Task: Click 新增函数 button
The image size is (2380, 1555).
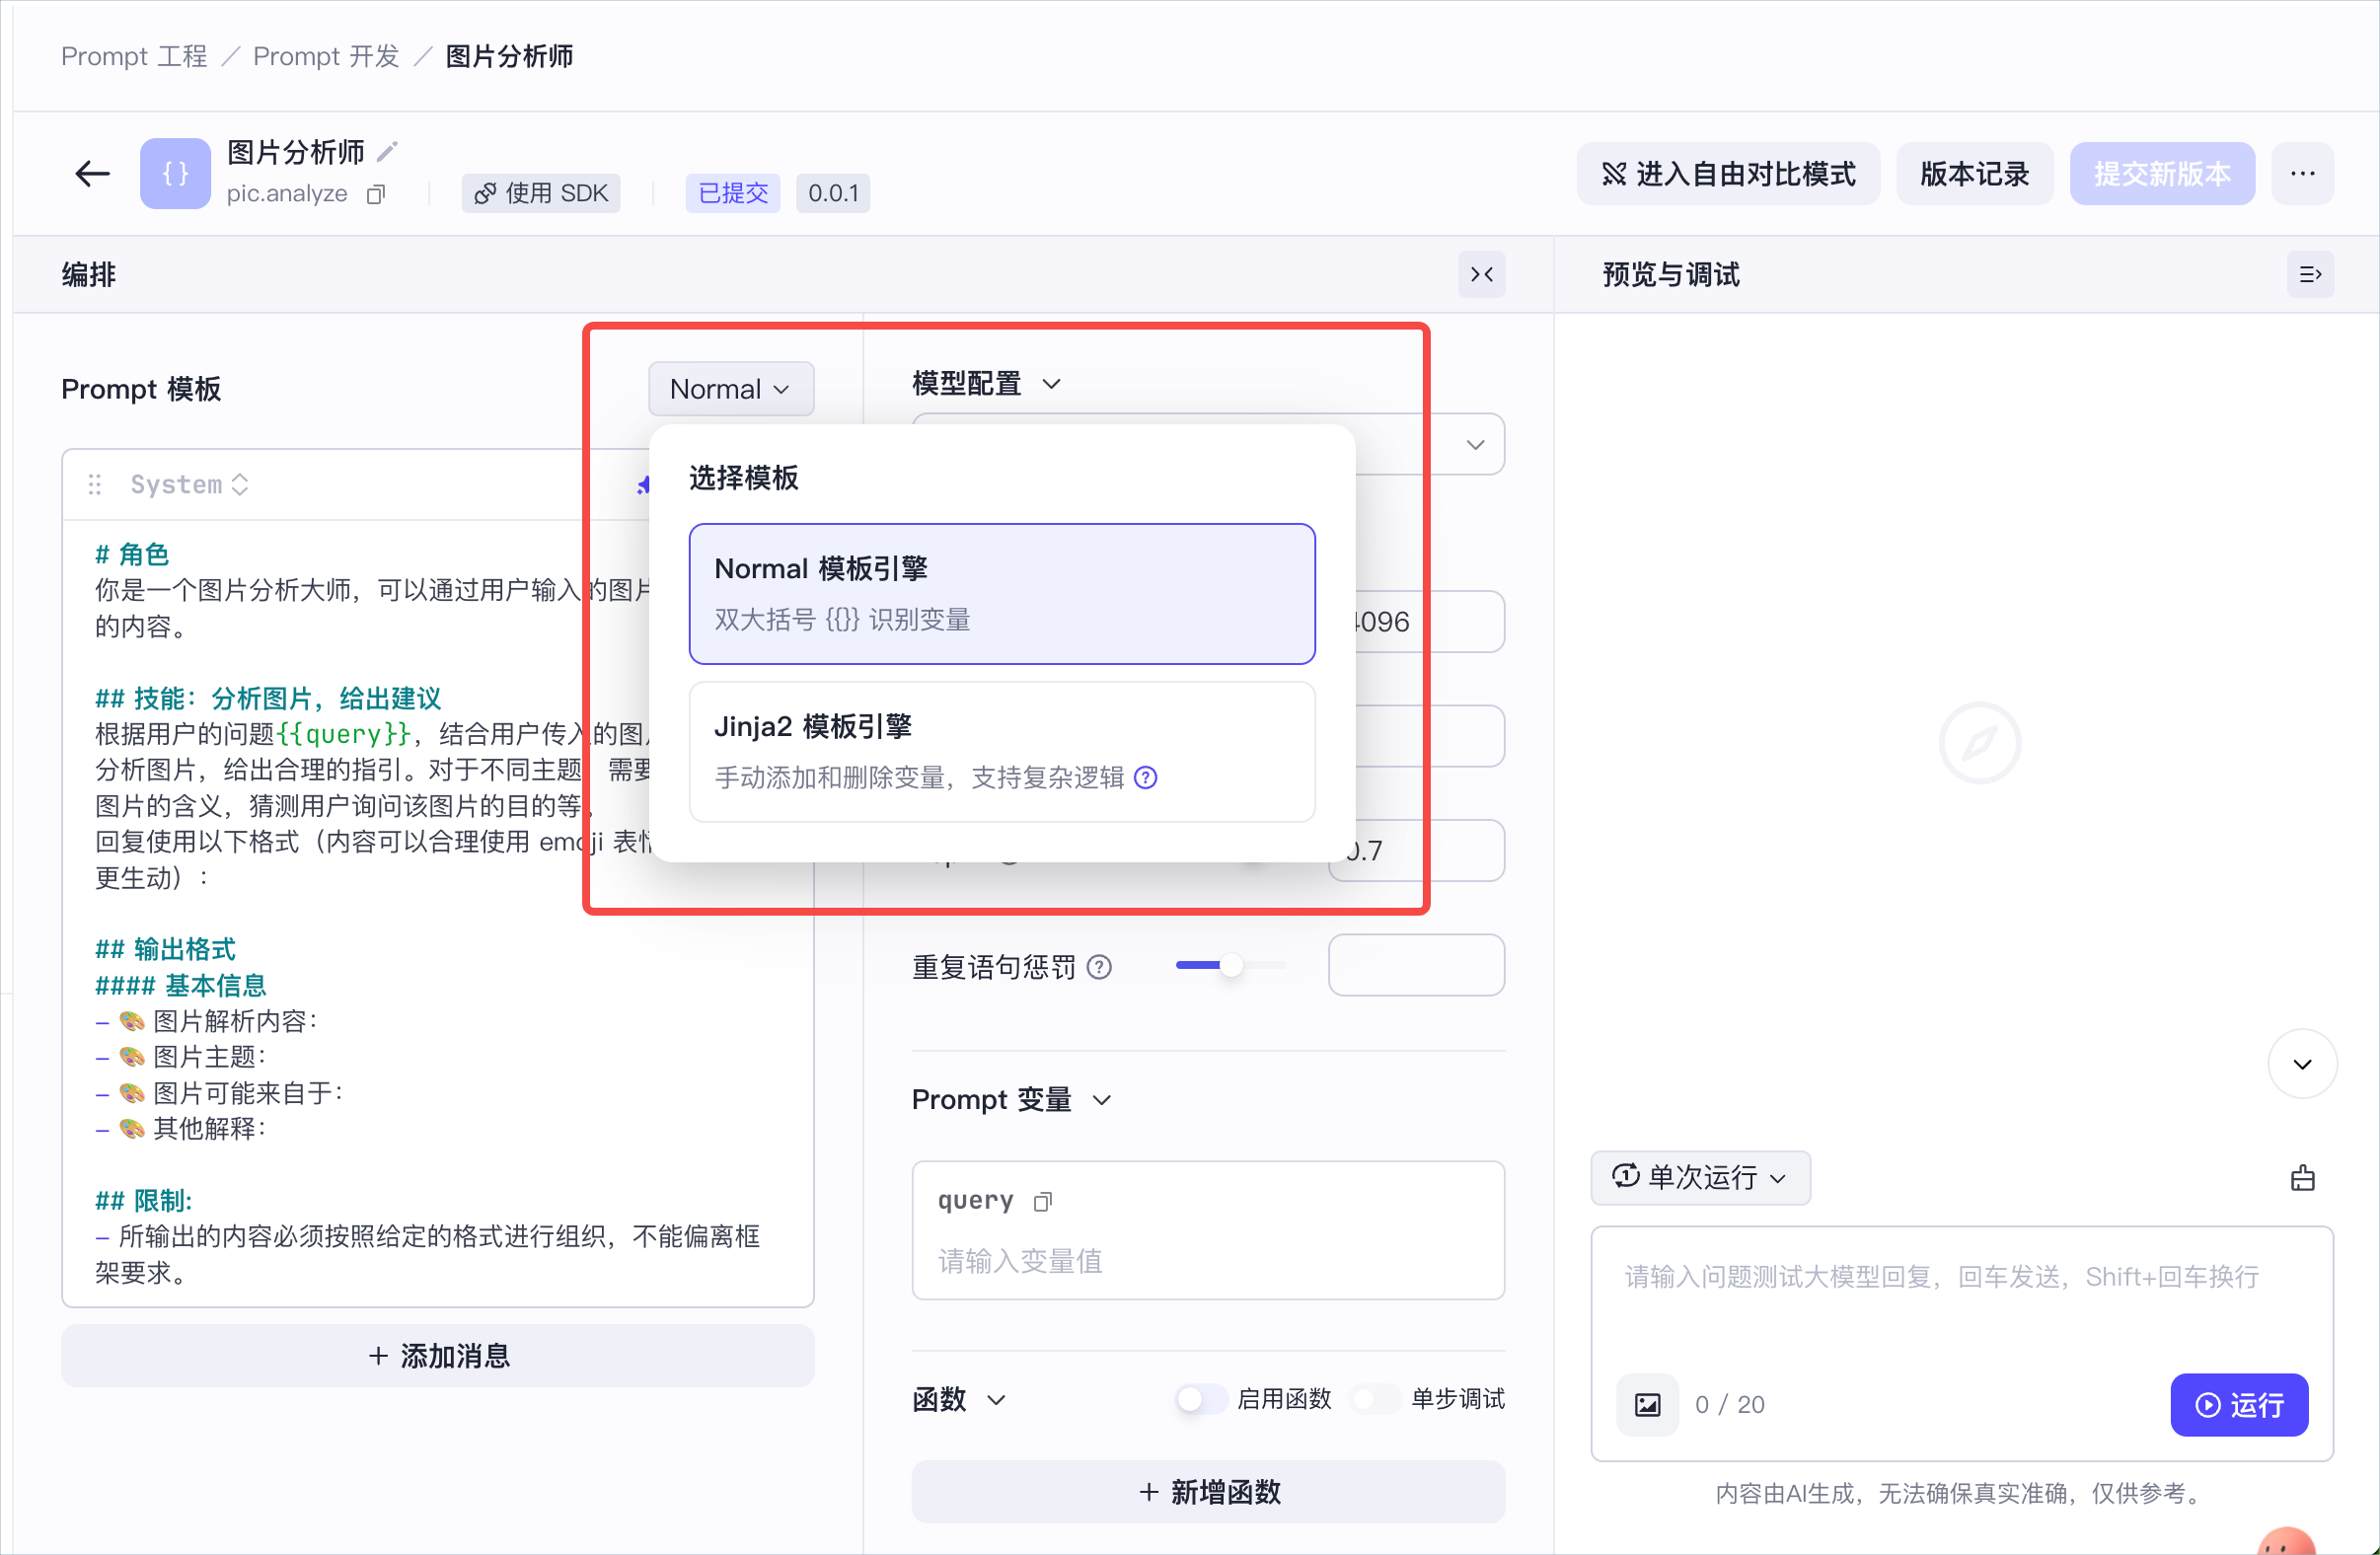Action: coord(1208,1492)
